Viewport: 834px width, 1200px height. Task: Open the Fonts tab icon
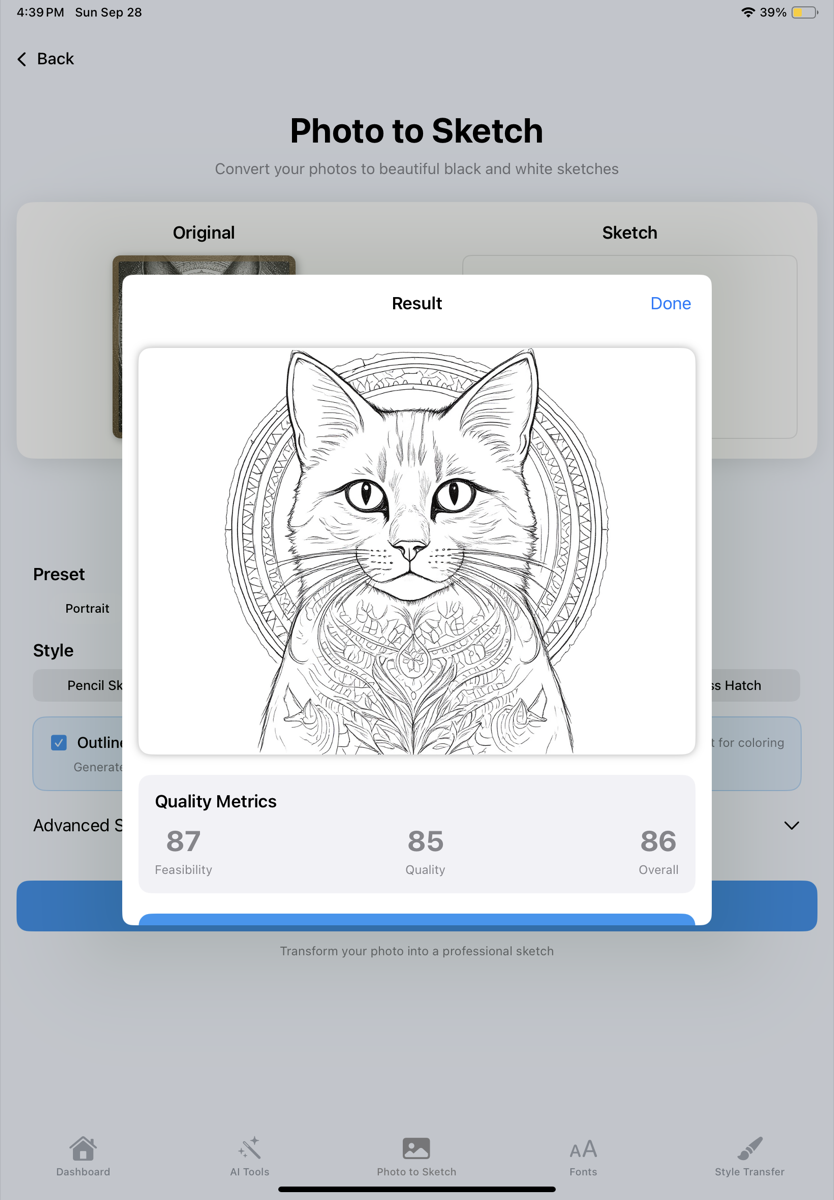tap(583, 1149)
